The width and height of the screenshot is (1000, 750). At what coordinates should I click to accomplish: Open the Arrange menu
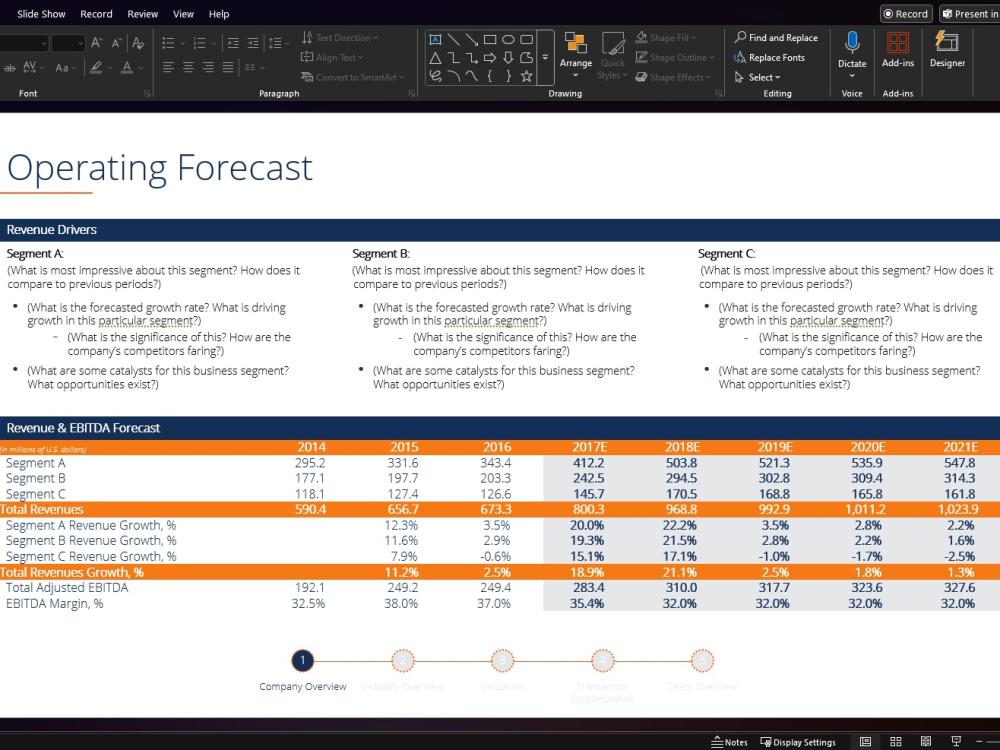coord(576,56)
